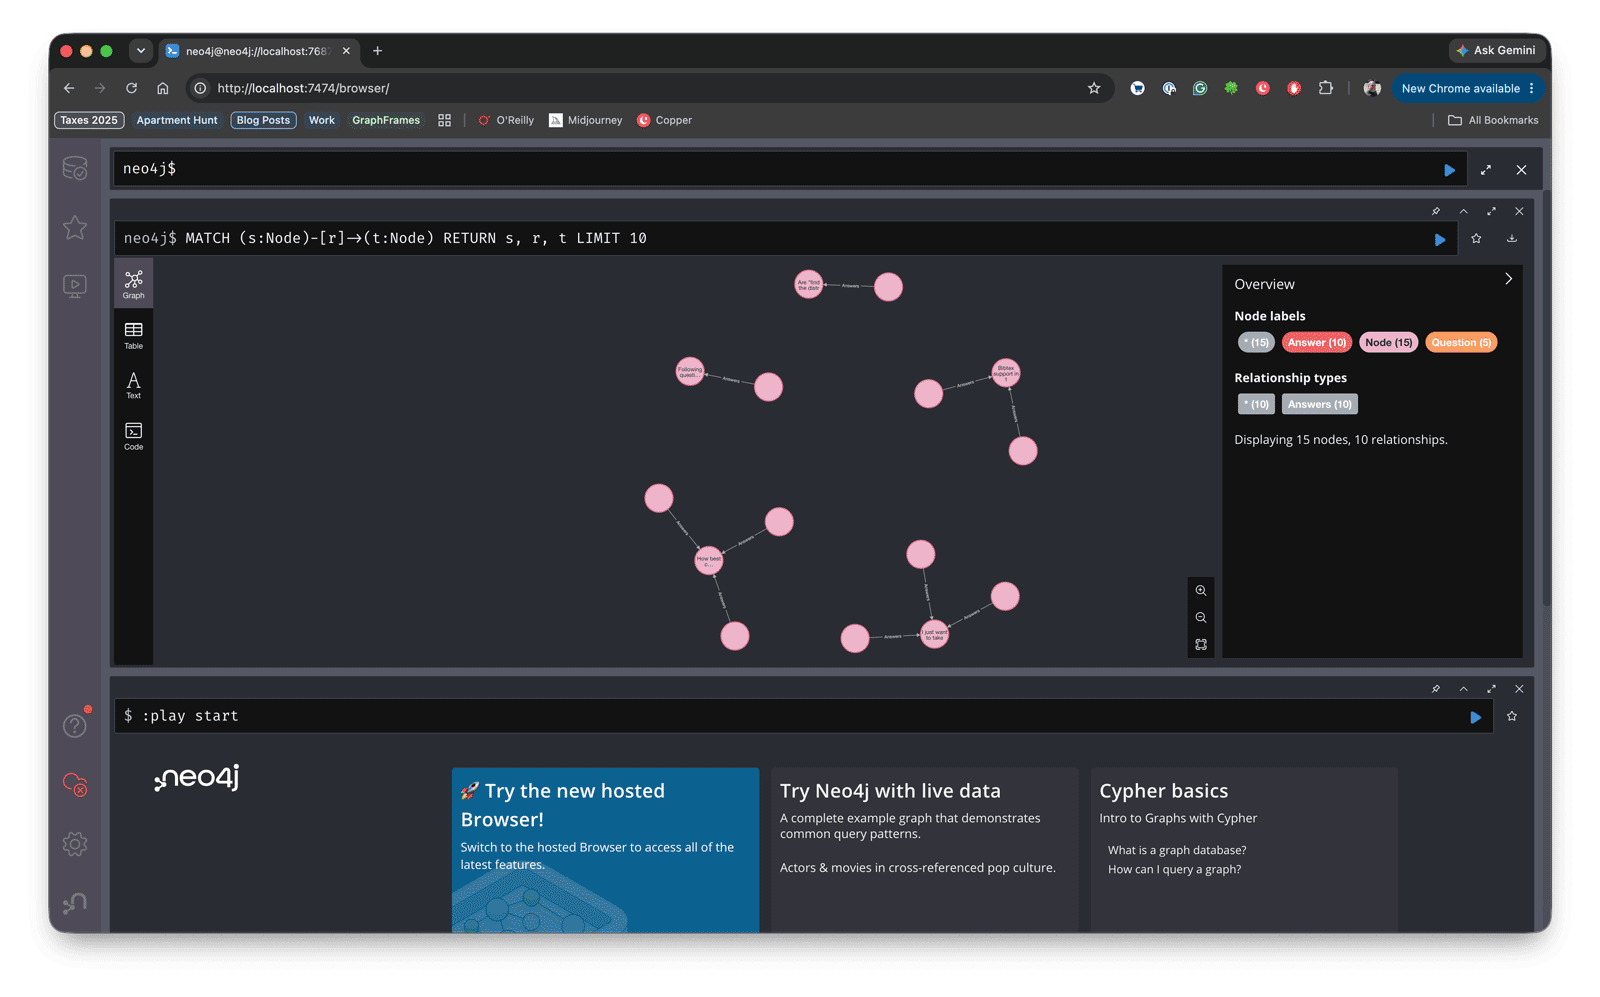
Task: Open the Guides sidebar icon
Action: click(x=75, y=286)
